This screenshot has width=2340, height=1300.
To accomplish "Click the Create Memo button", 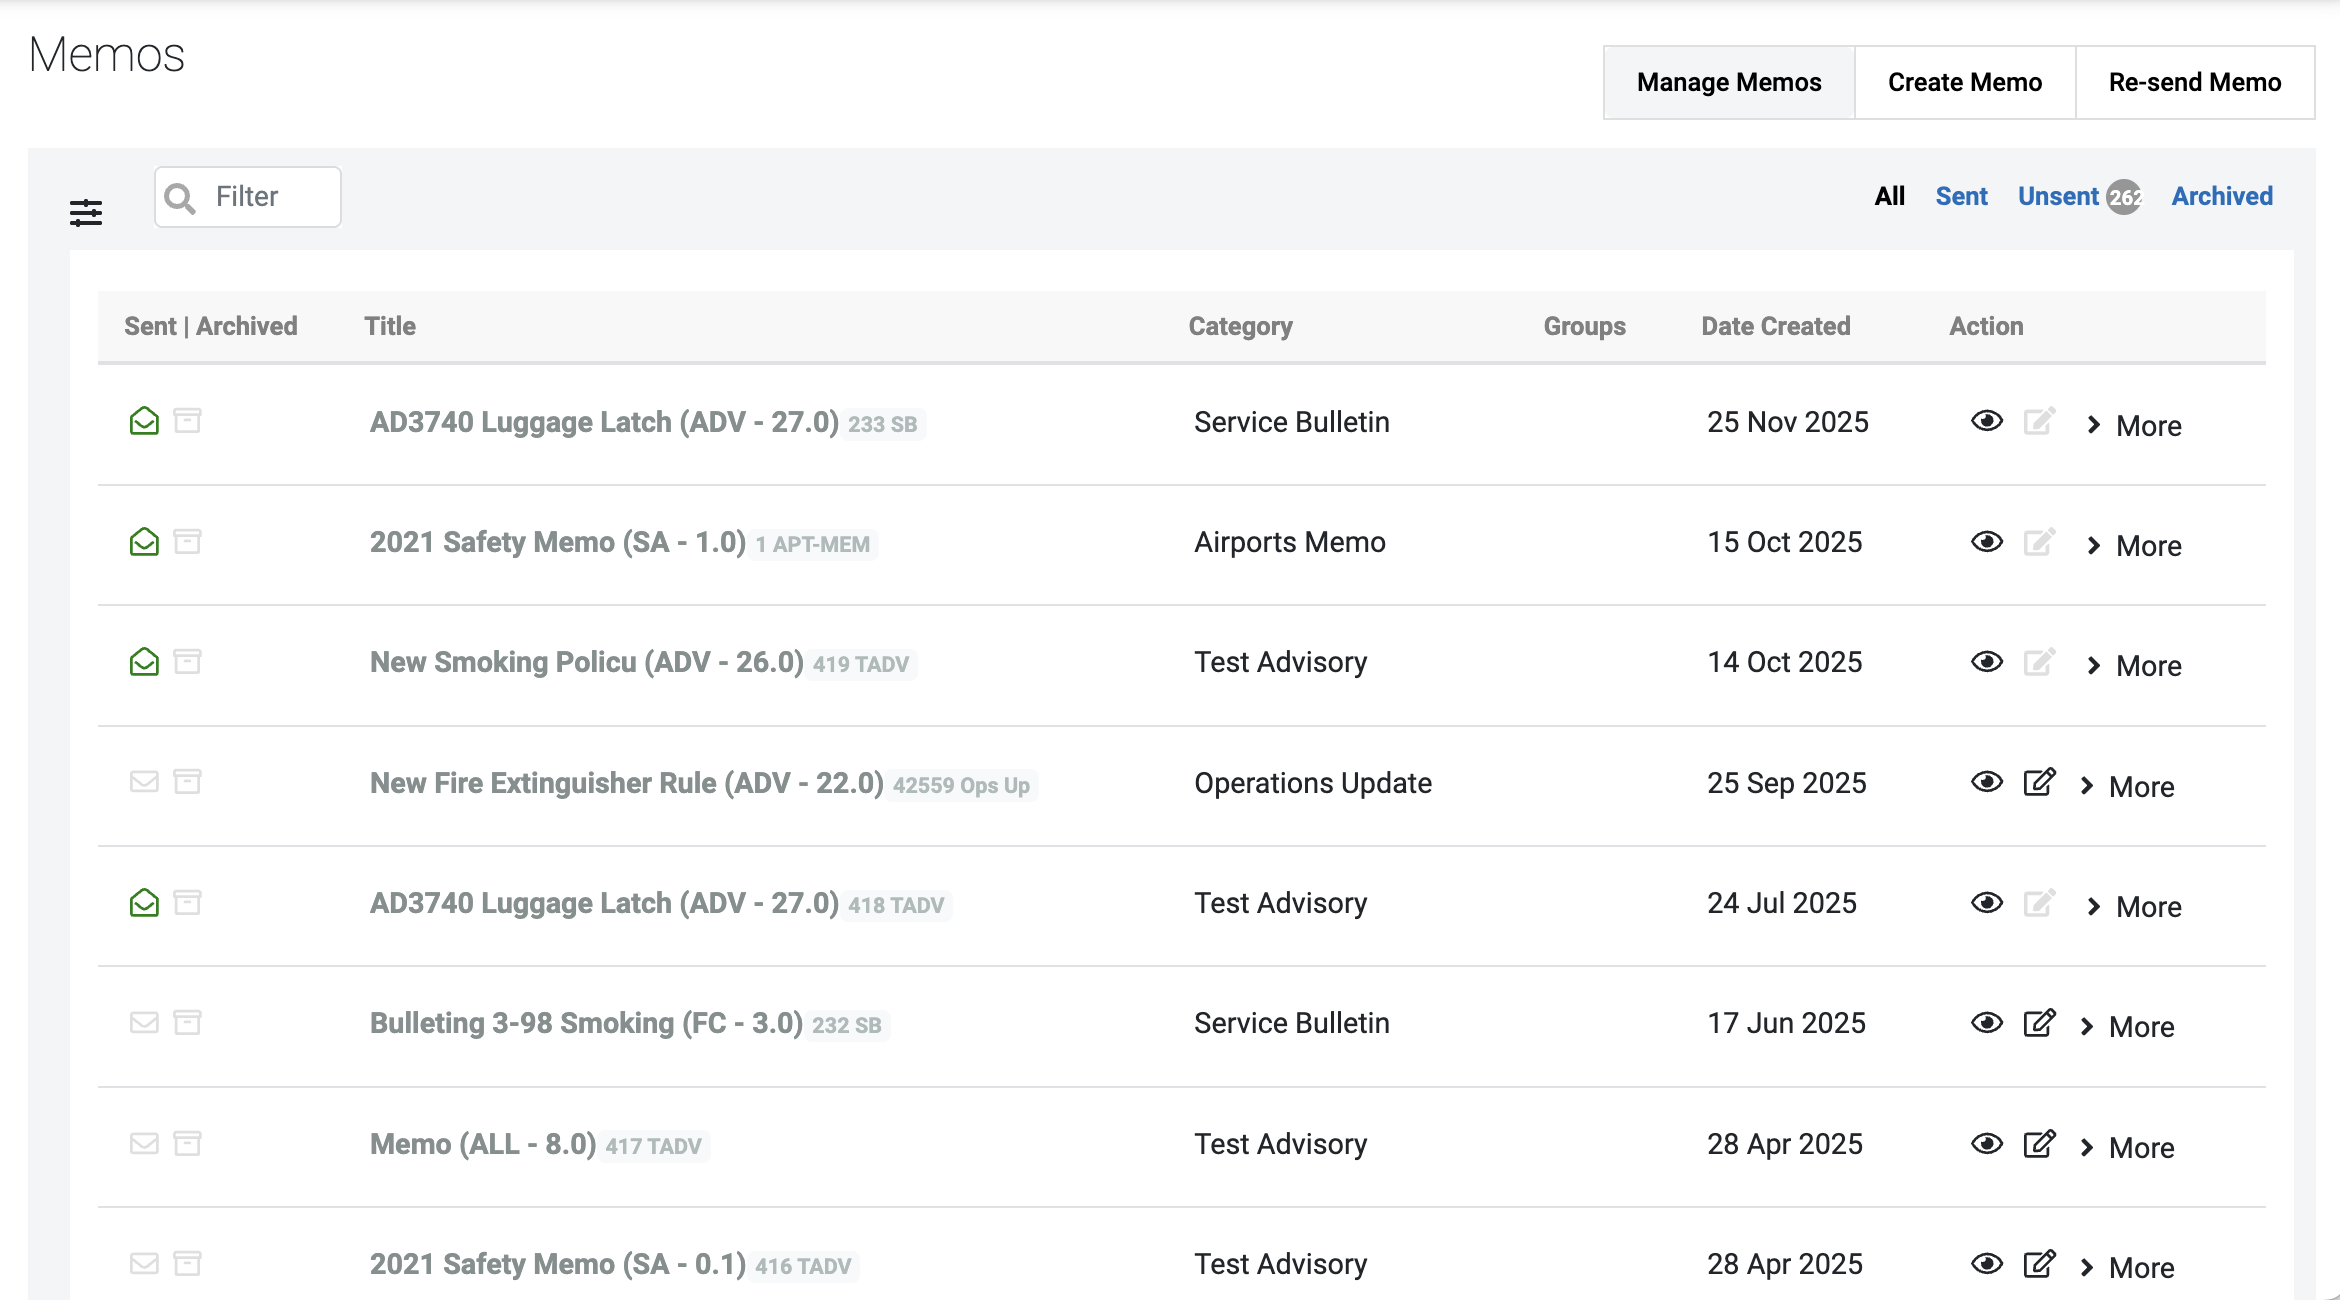I will pyautogui.click(x=1964, y=82).
